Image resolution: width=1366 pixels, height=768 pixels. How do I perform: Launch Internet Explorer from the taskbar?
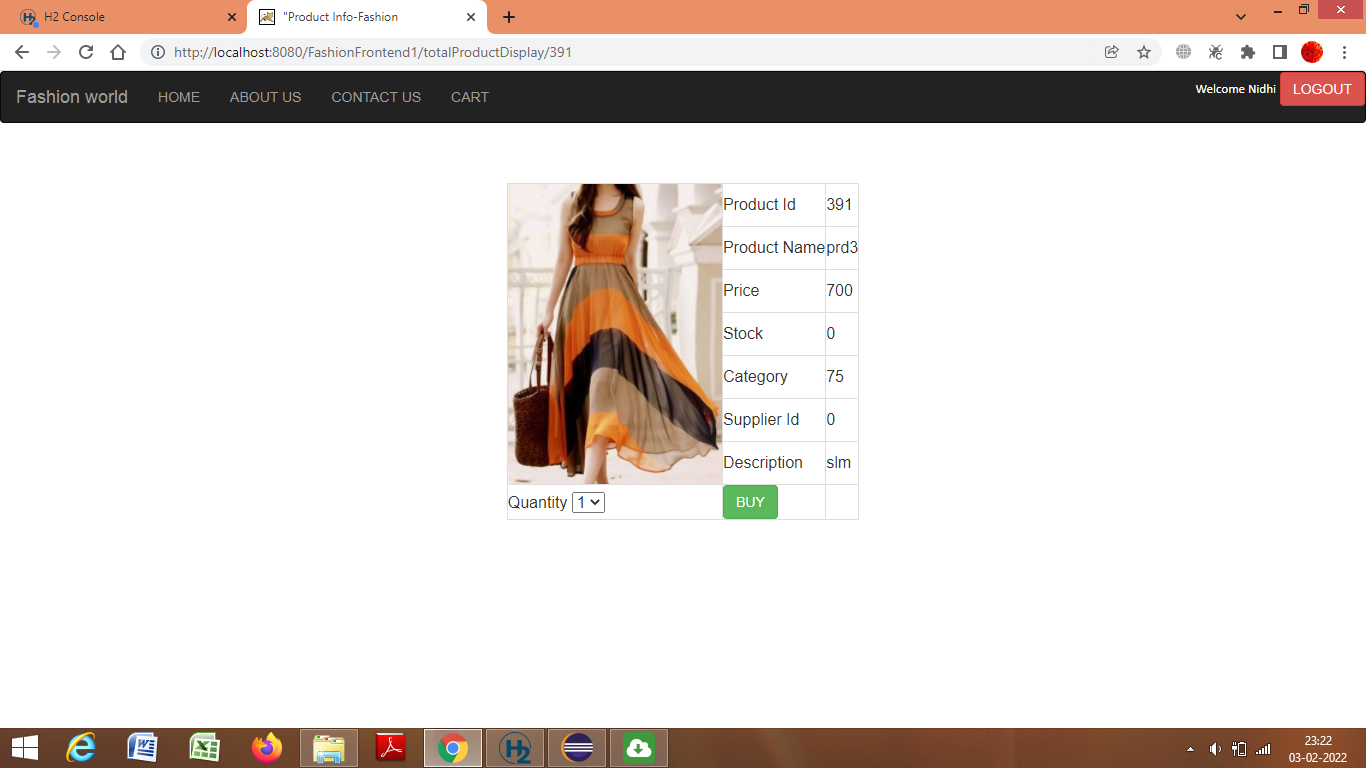click(81, 748)
